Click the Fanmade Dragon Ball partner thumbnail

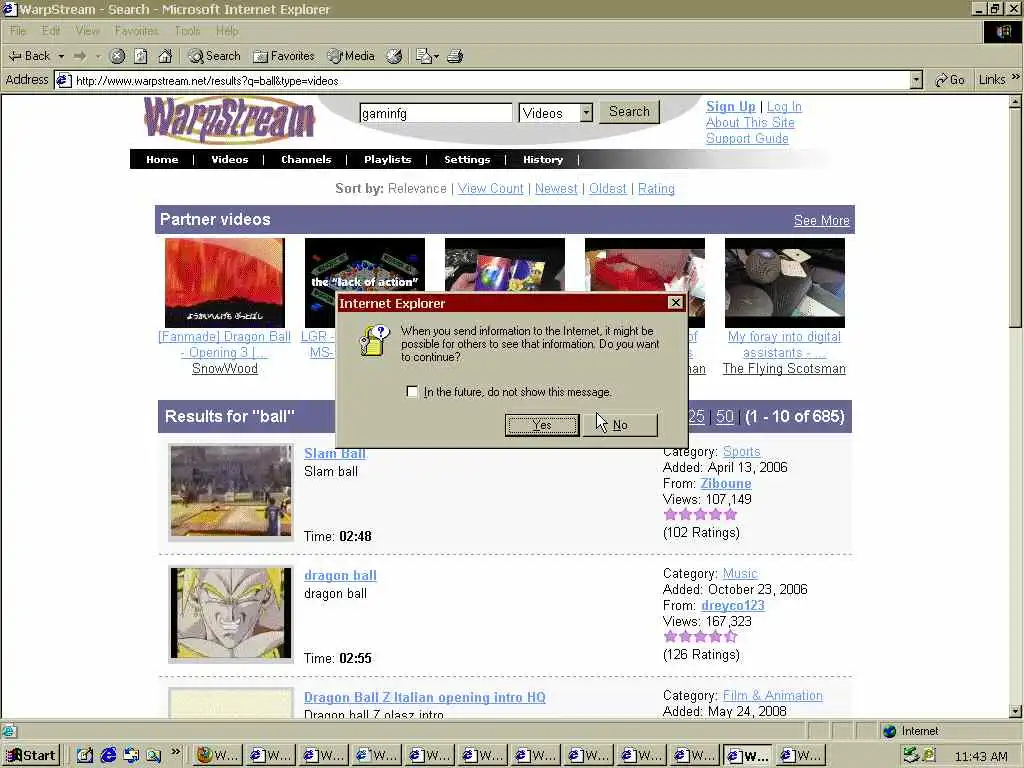pyautogui.click(x=225, y=283)
